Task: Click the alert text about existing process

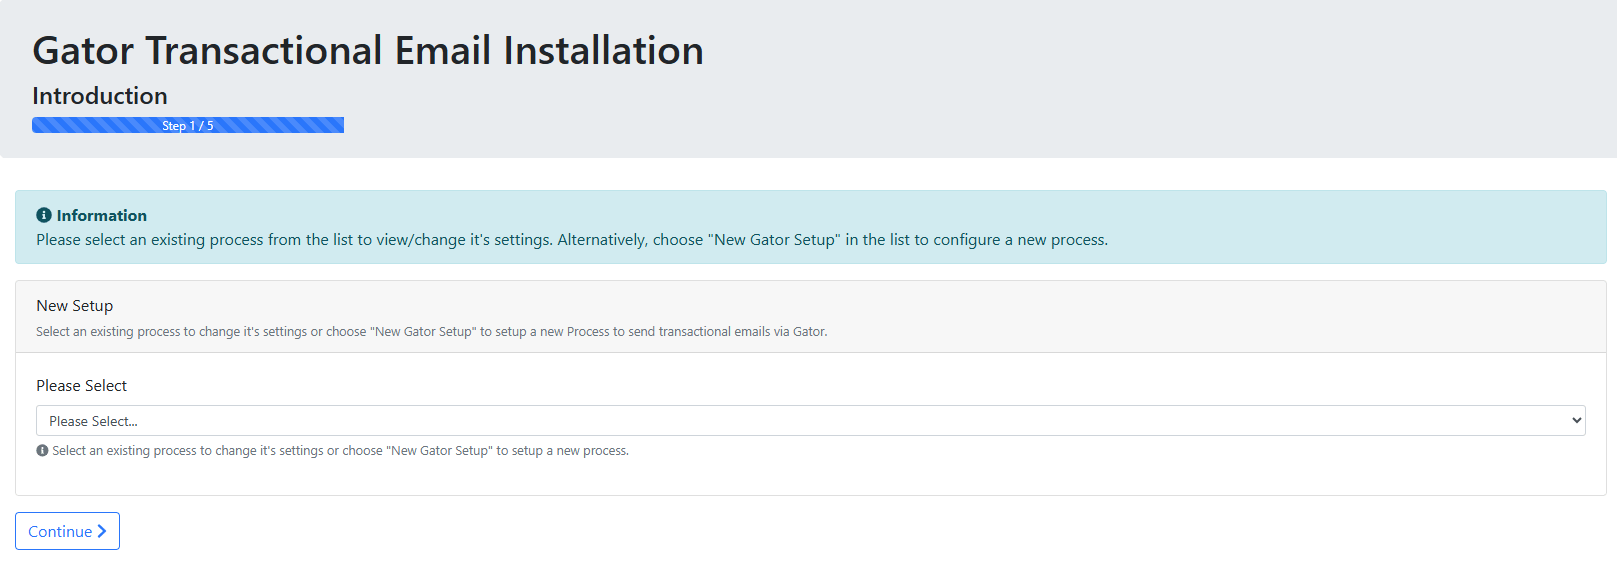Action: click(x=572, y=240)
